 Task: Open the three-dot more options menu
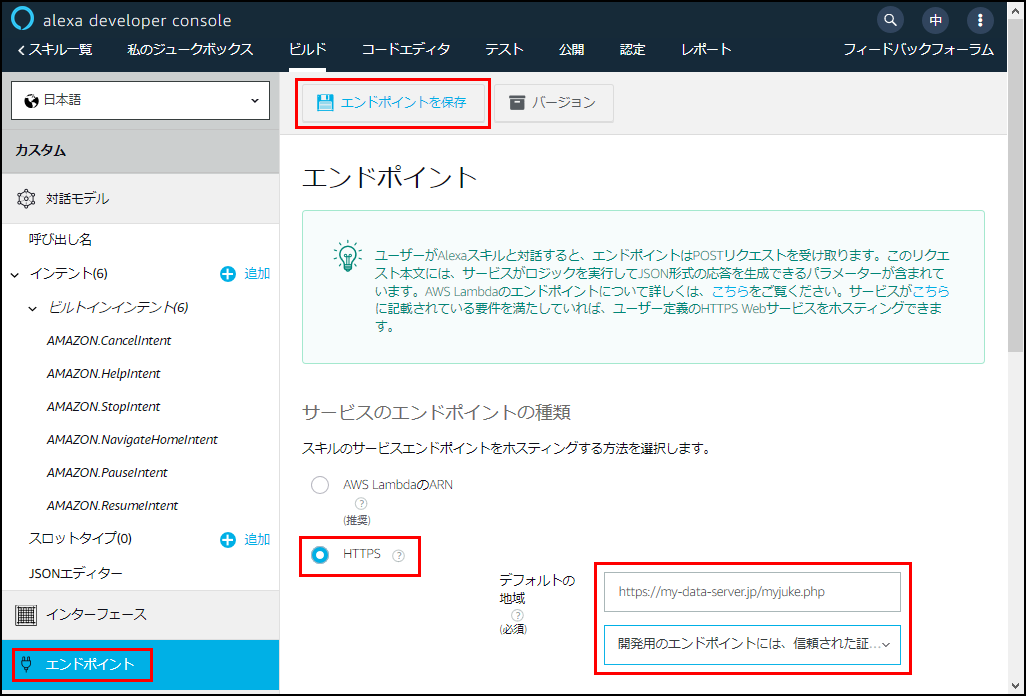980,20
